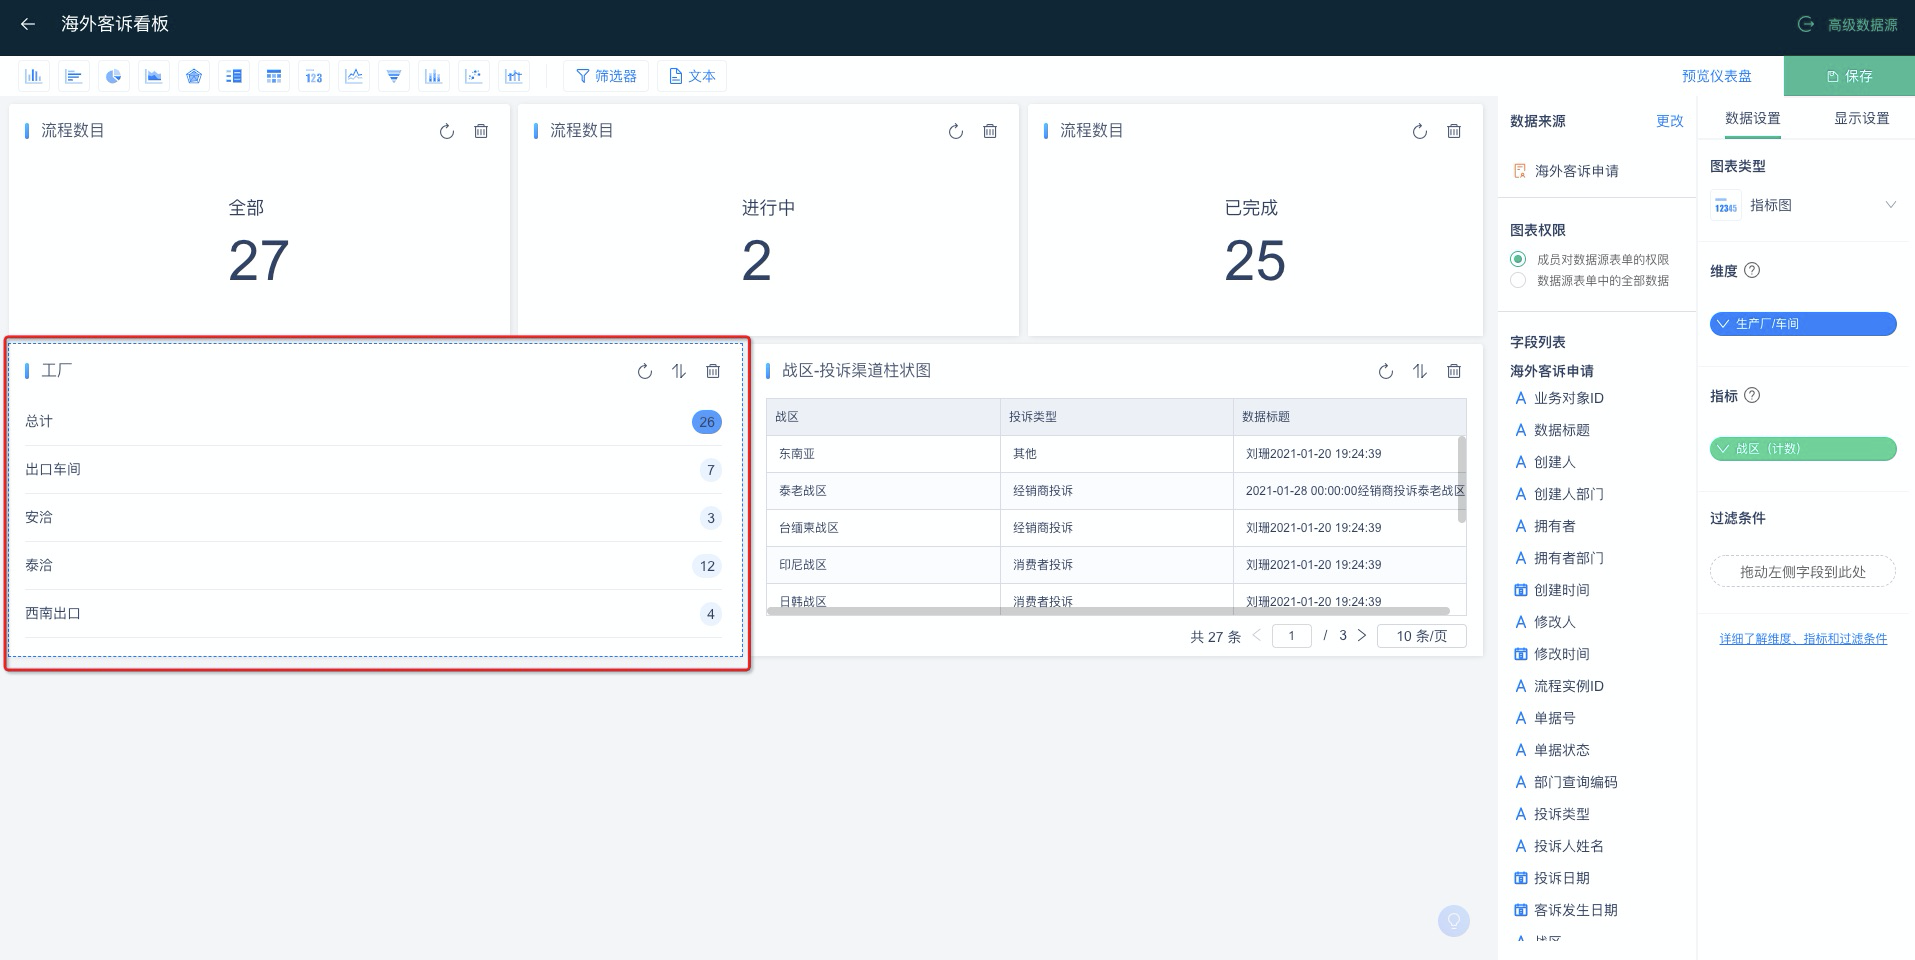Switch to 数据设置 tab

tap(1752, 118)
